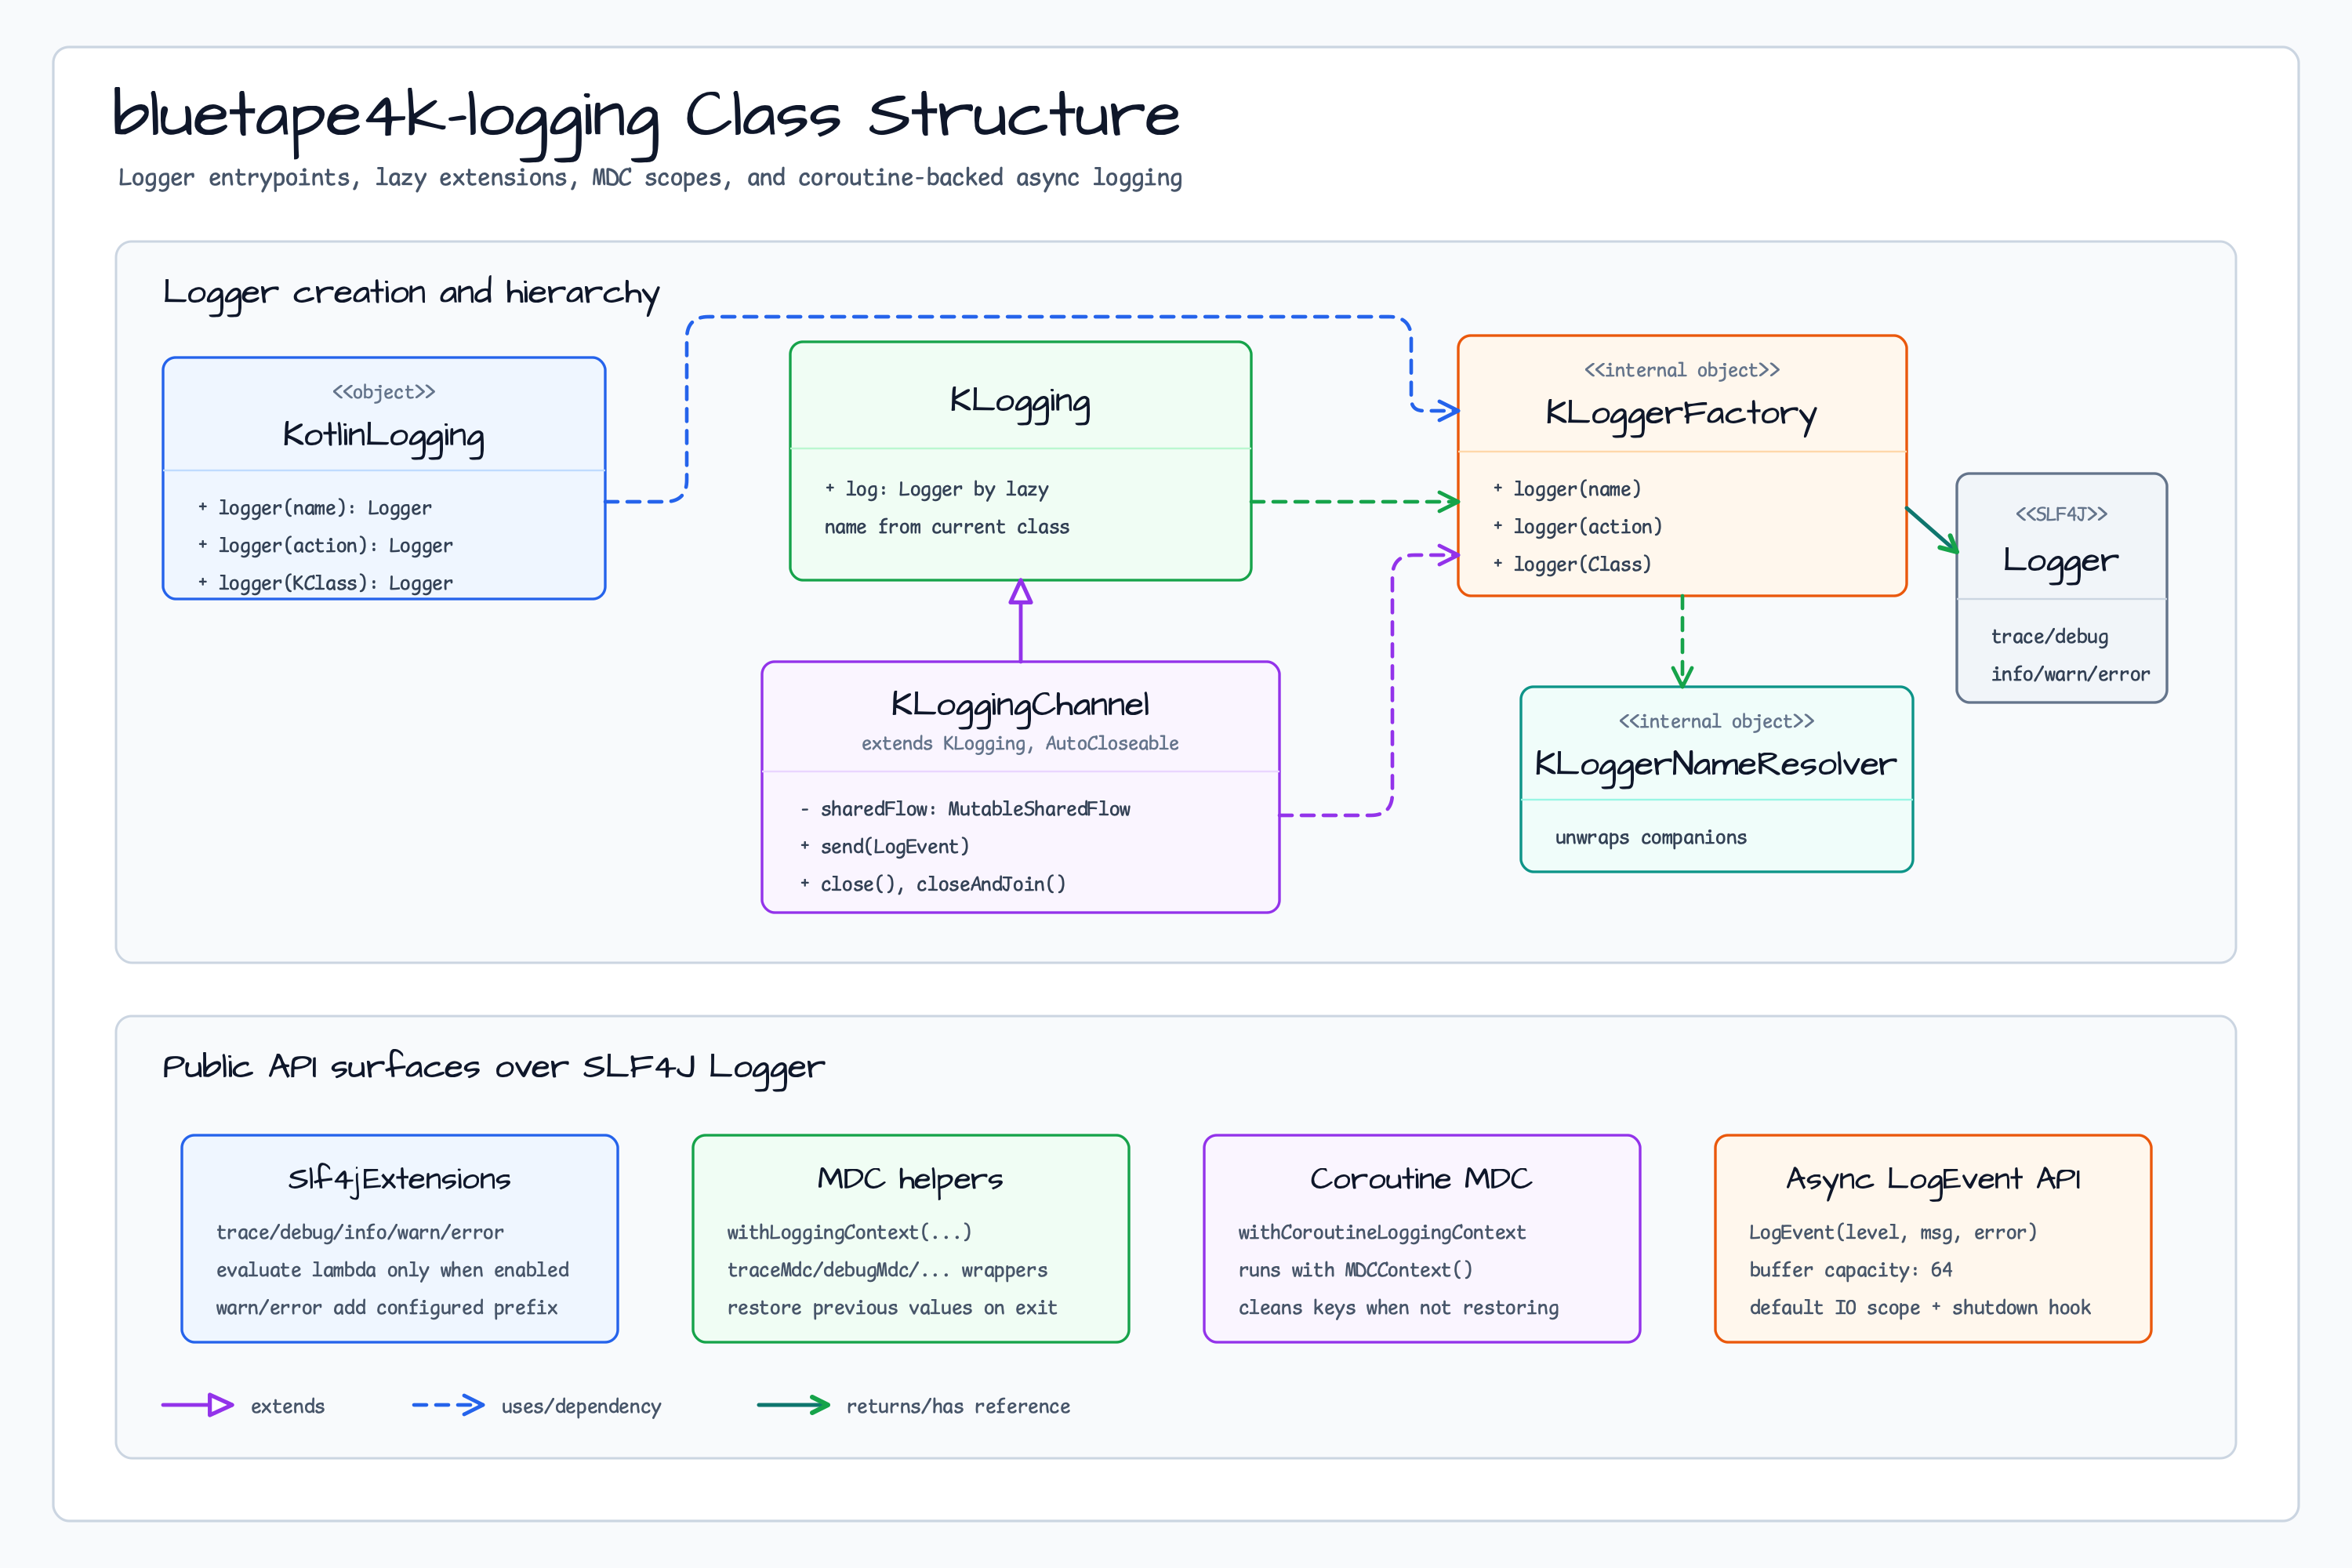Image resolution: width=2352 pixels, height=1568 pixels.
Task: Select '+ log: Logger by lazy' member
Action: point(937,489)
